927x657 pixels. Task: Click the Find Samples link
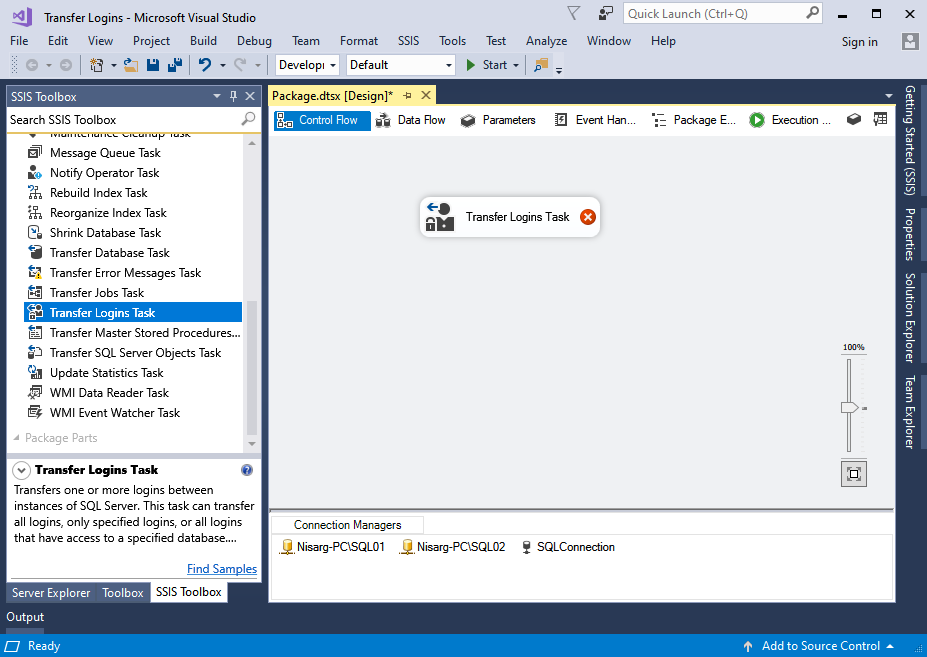point(222,569)
